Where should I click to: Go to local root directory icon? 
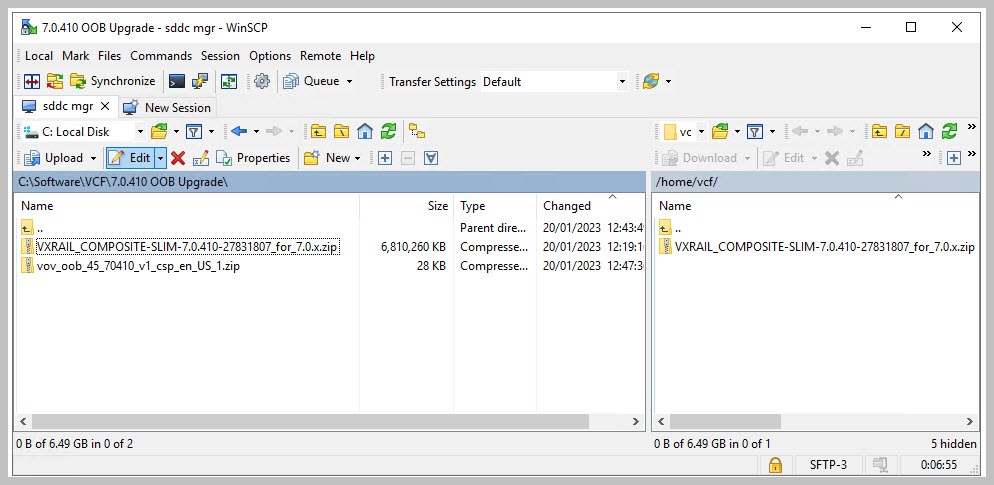click(342, 132)
